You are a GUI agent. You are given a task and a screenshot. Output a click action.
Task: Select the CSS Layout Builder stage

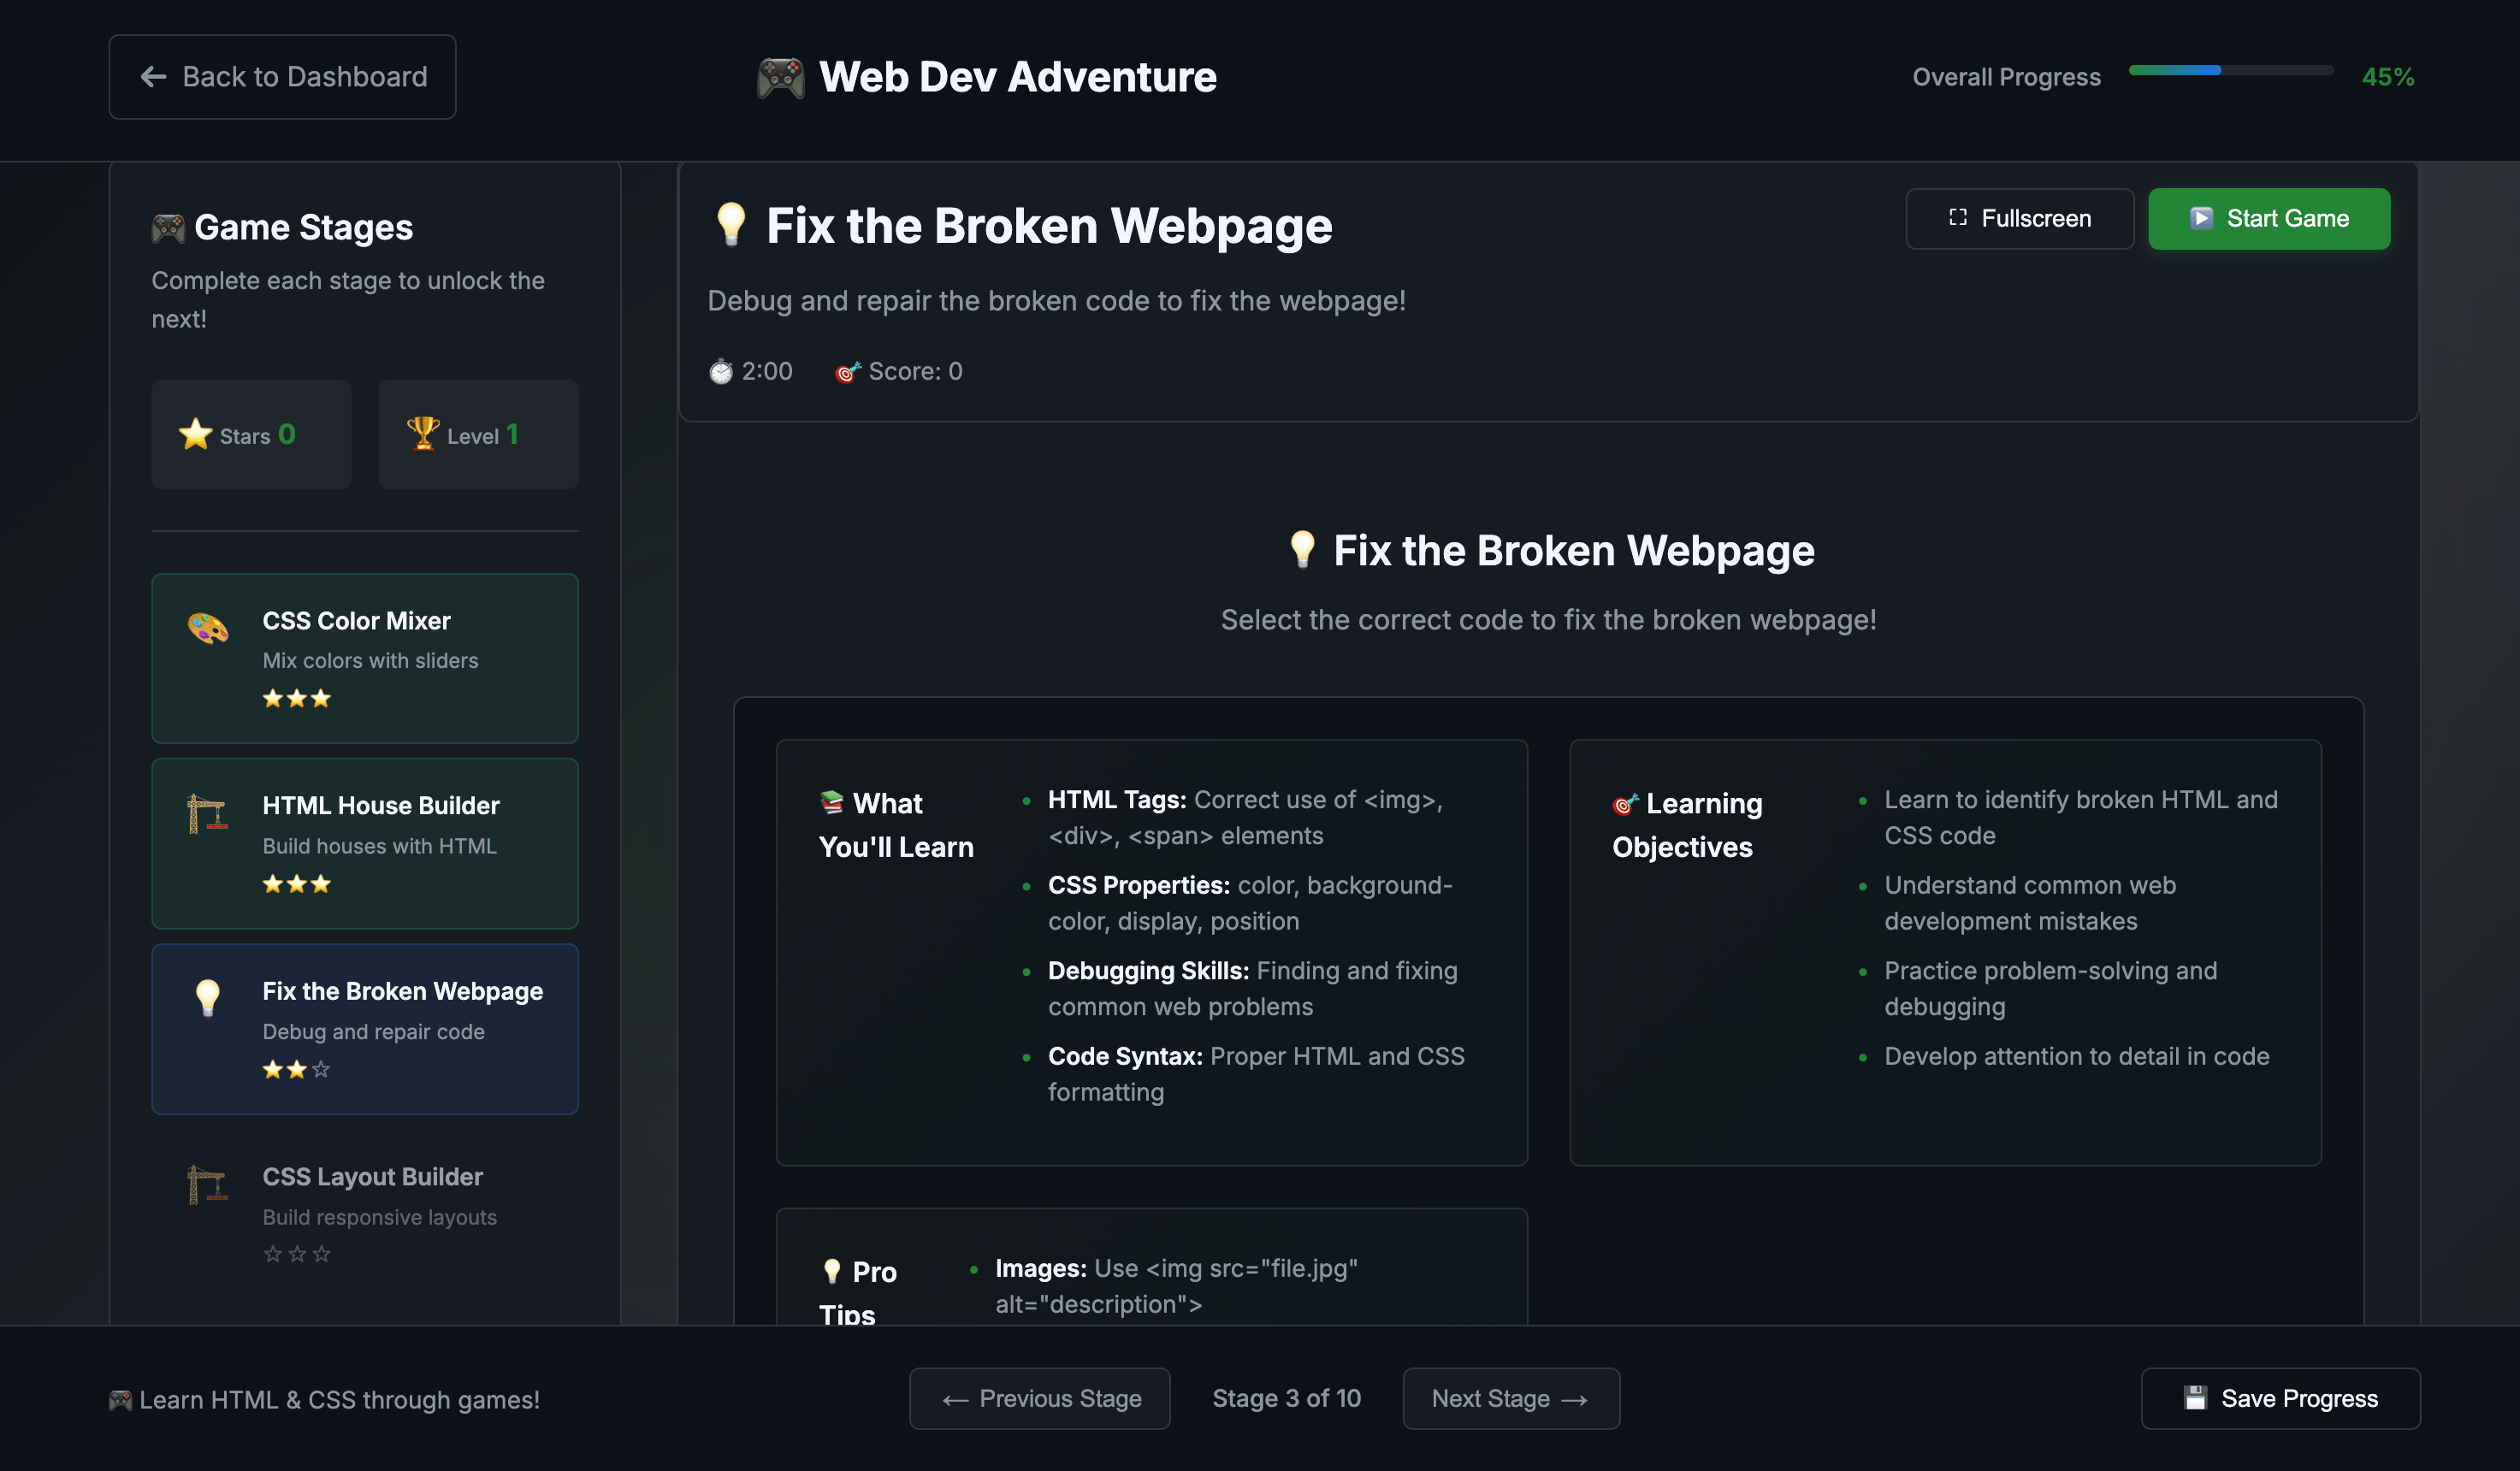click(365, 1213)
